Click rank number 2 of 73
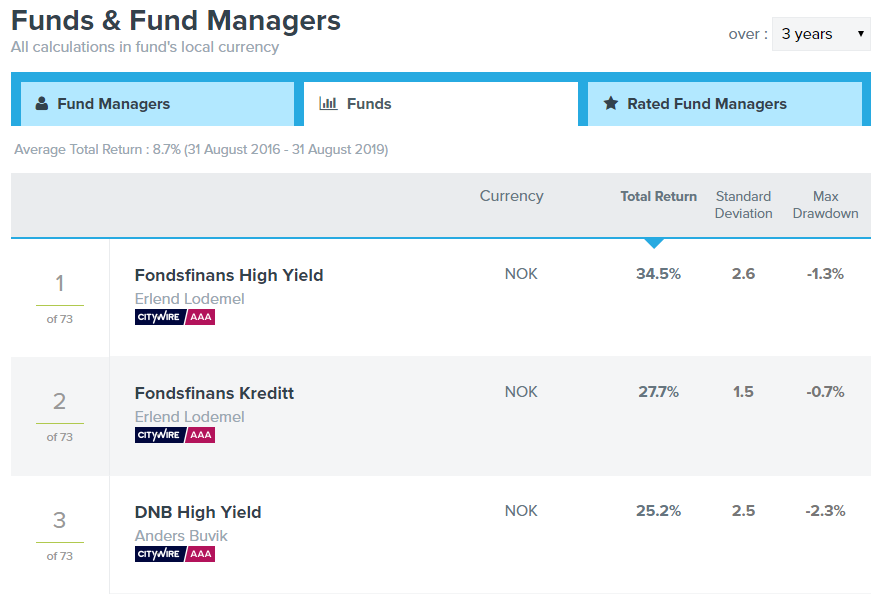 [59, 401]
